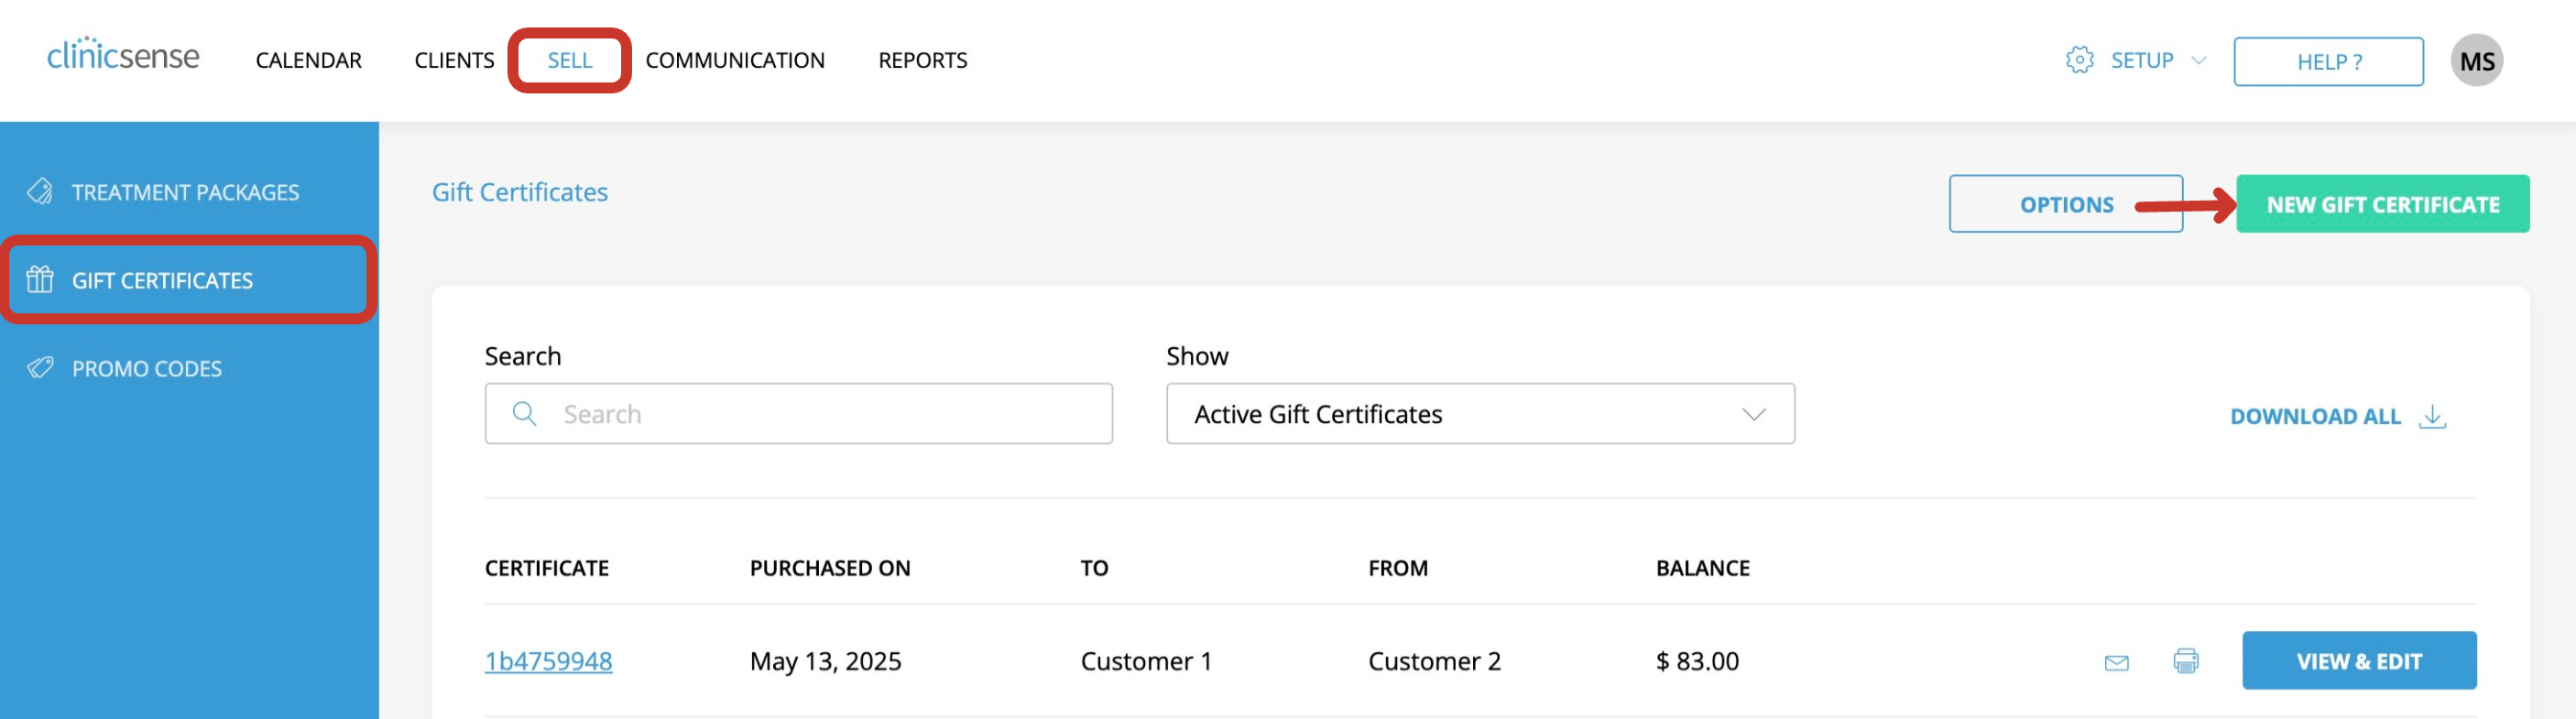
Task: Select the May 13, 2025 date cell
Action: click(x=825, y=661)
